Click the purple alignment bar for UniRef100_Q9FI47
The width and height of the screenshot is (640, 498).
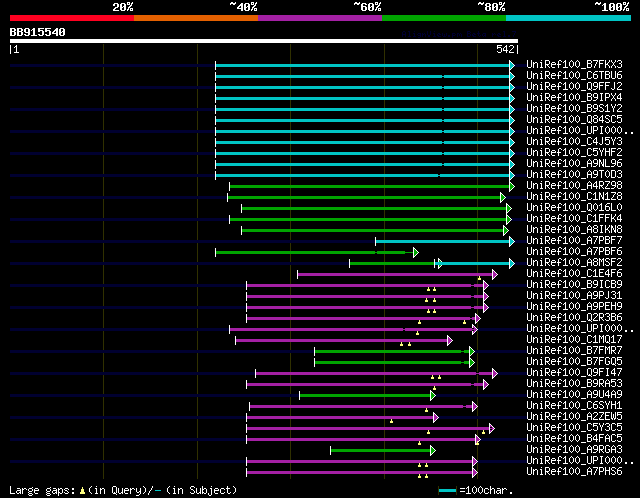(376, 374)
